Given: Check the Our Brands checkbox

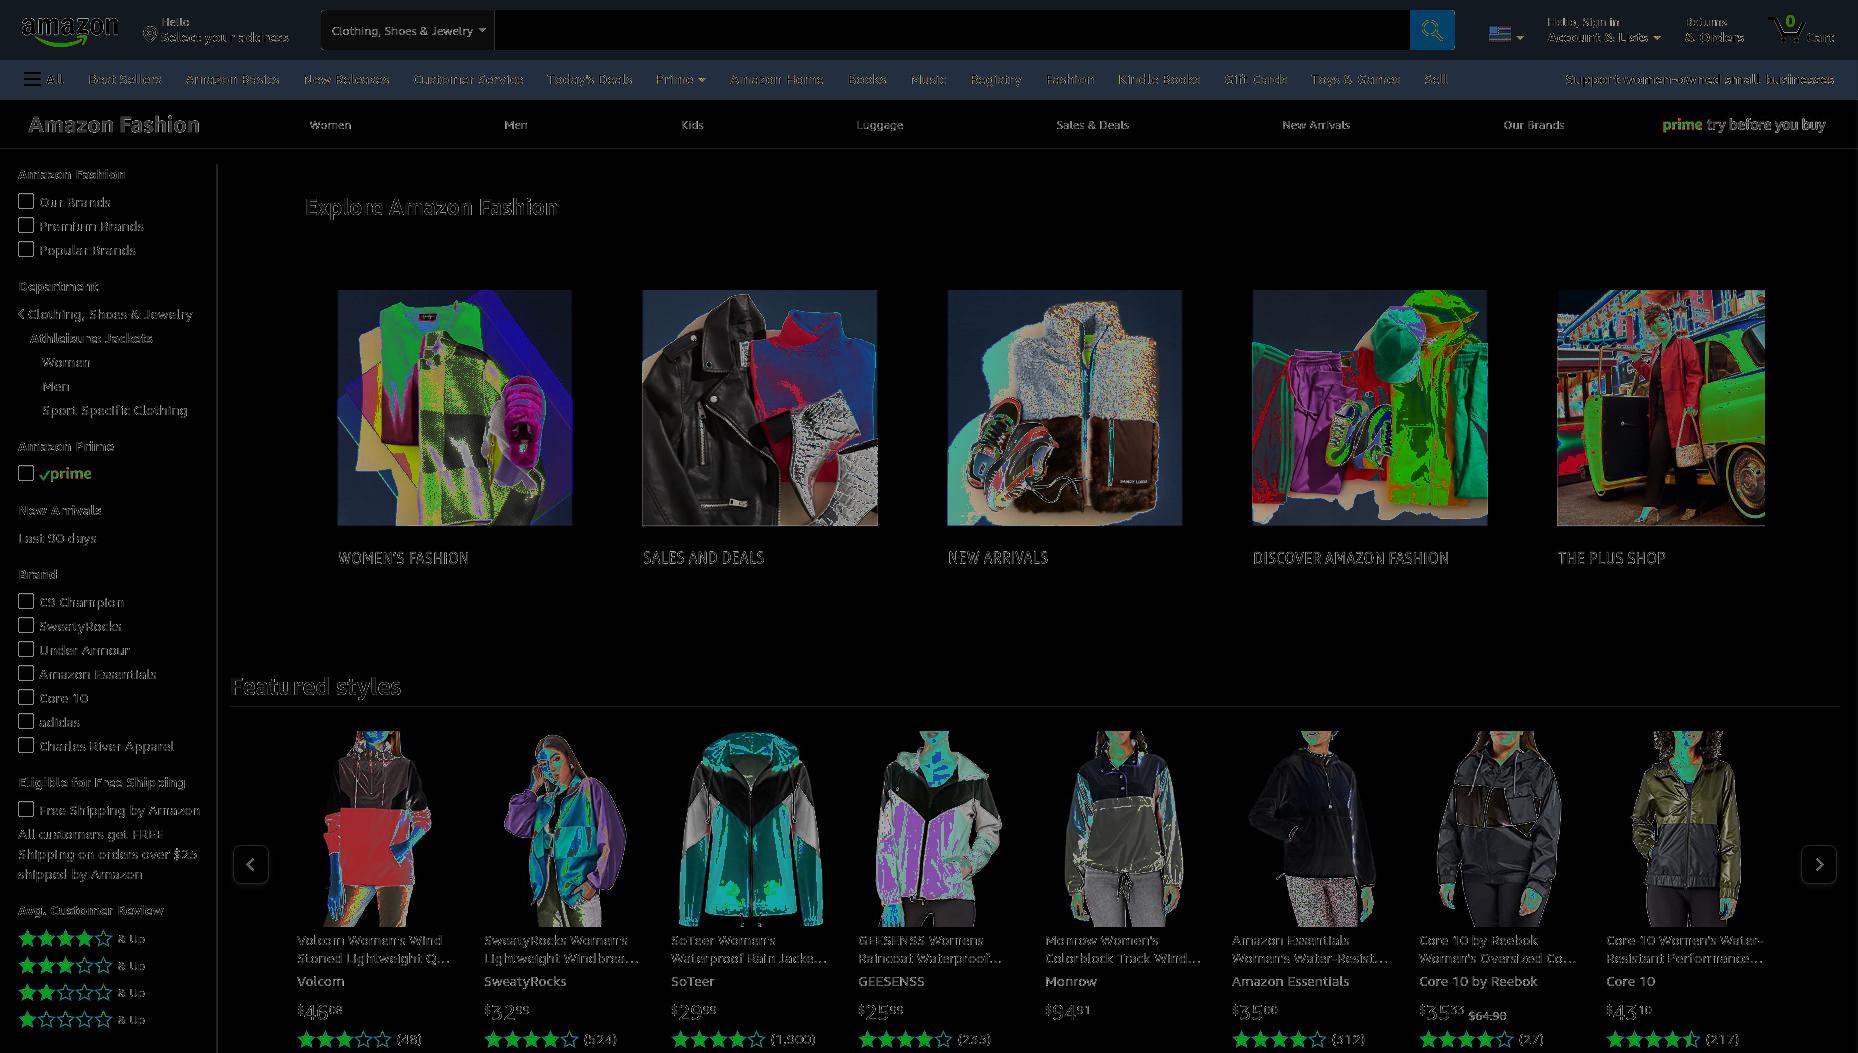Looking at the screenshot, I should tap(26, 201).
